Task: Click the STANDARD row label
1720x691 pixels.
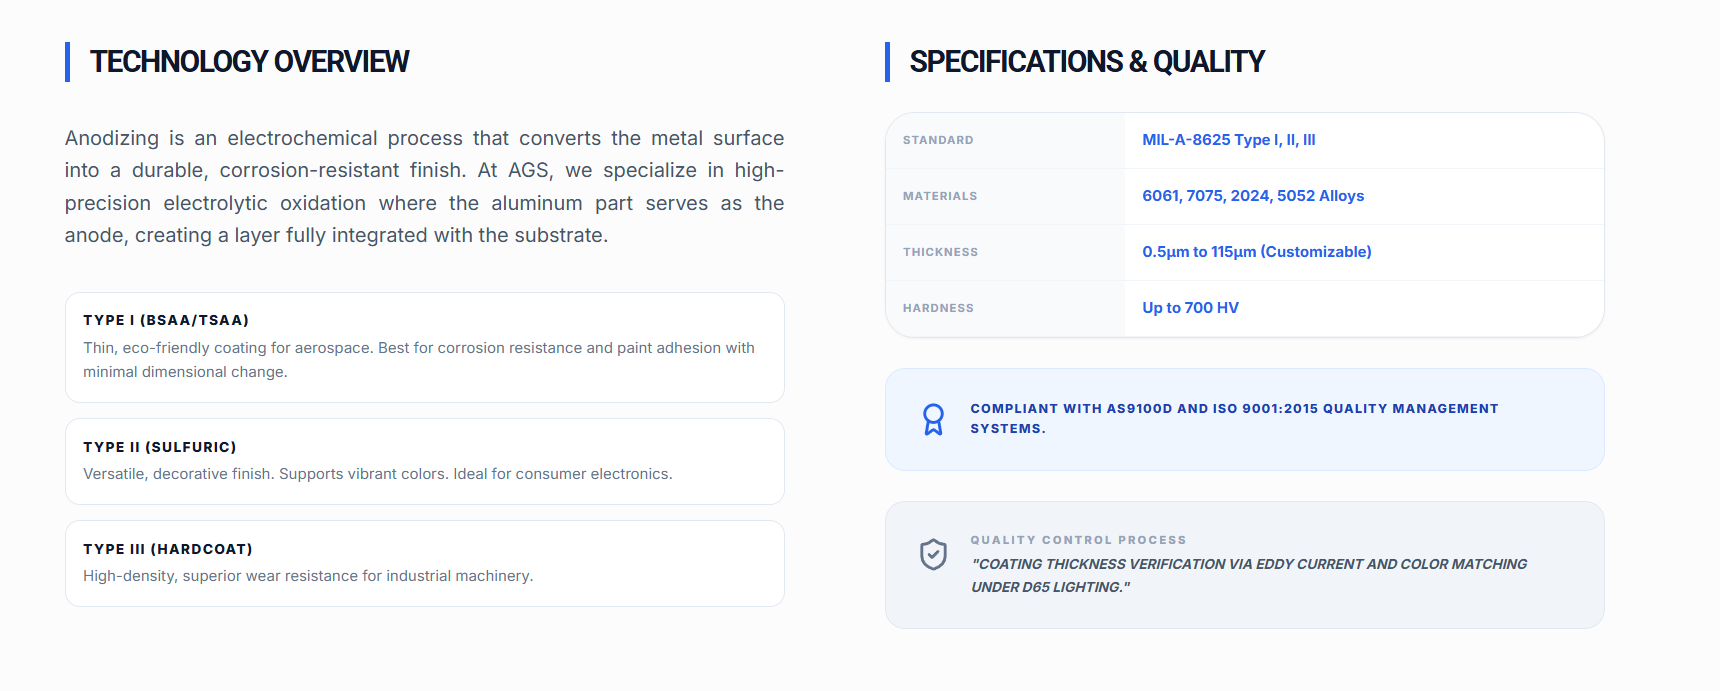Action: (938, 140)
